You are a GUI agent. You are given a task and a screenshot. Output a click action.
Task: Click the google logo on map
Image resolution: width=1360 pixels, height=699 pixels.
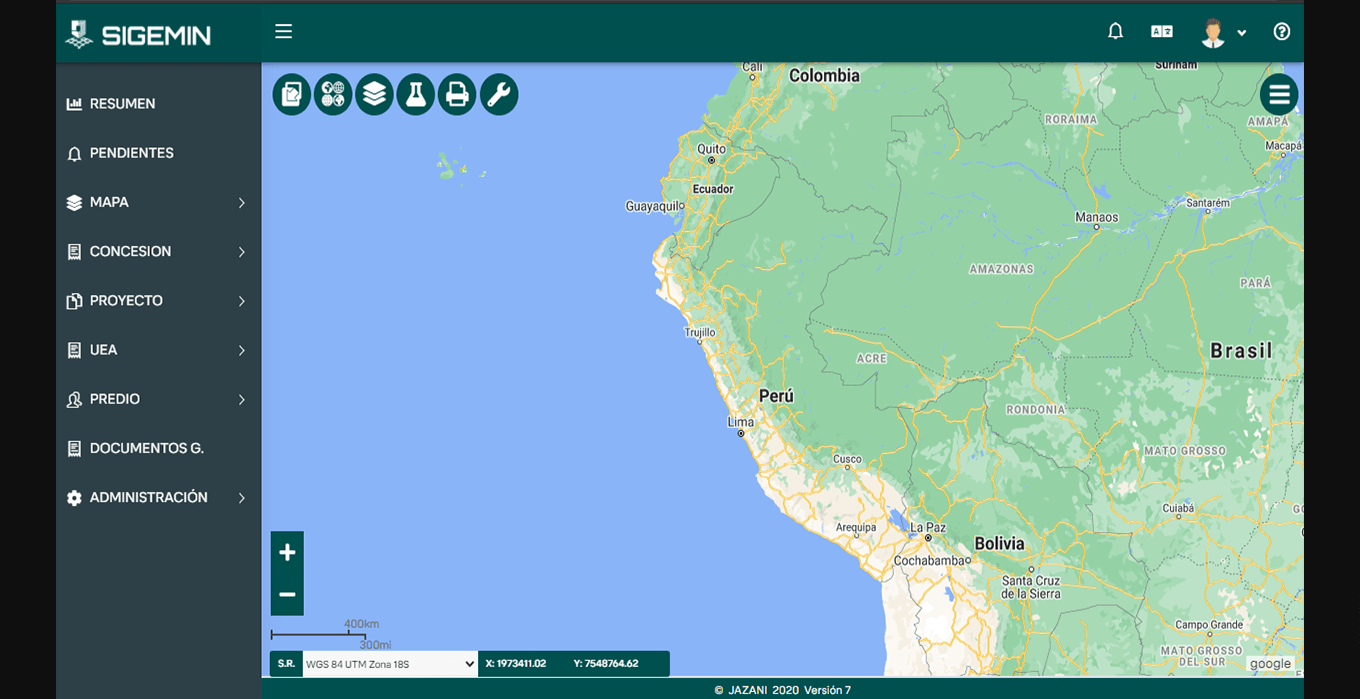pyautogui.click(x=1270, y=664)
